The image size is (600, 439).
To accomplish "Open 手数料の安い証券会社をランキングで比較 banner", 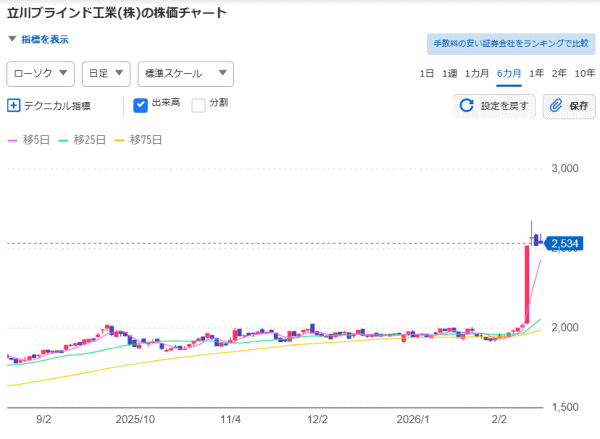I will point(511,43).
